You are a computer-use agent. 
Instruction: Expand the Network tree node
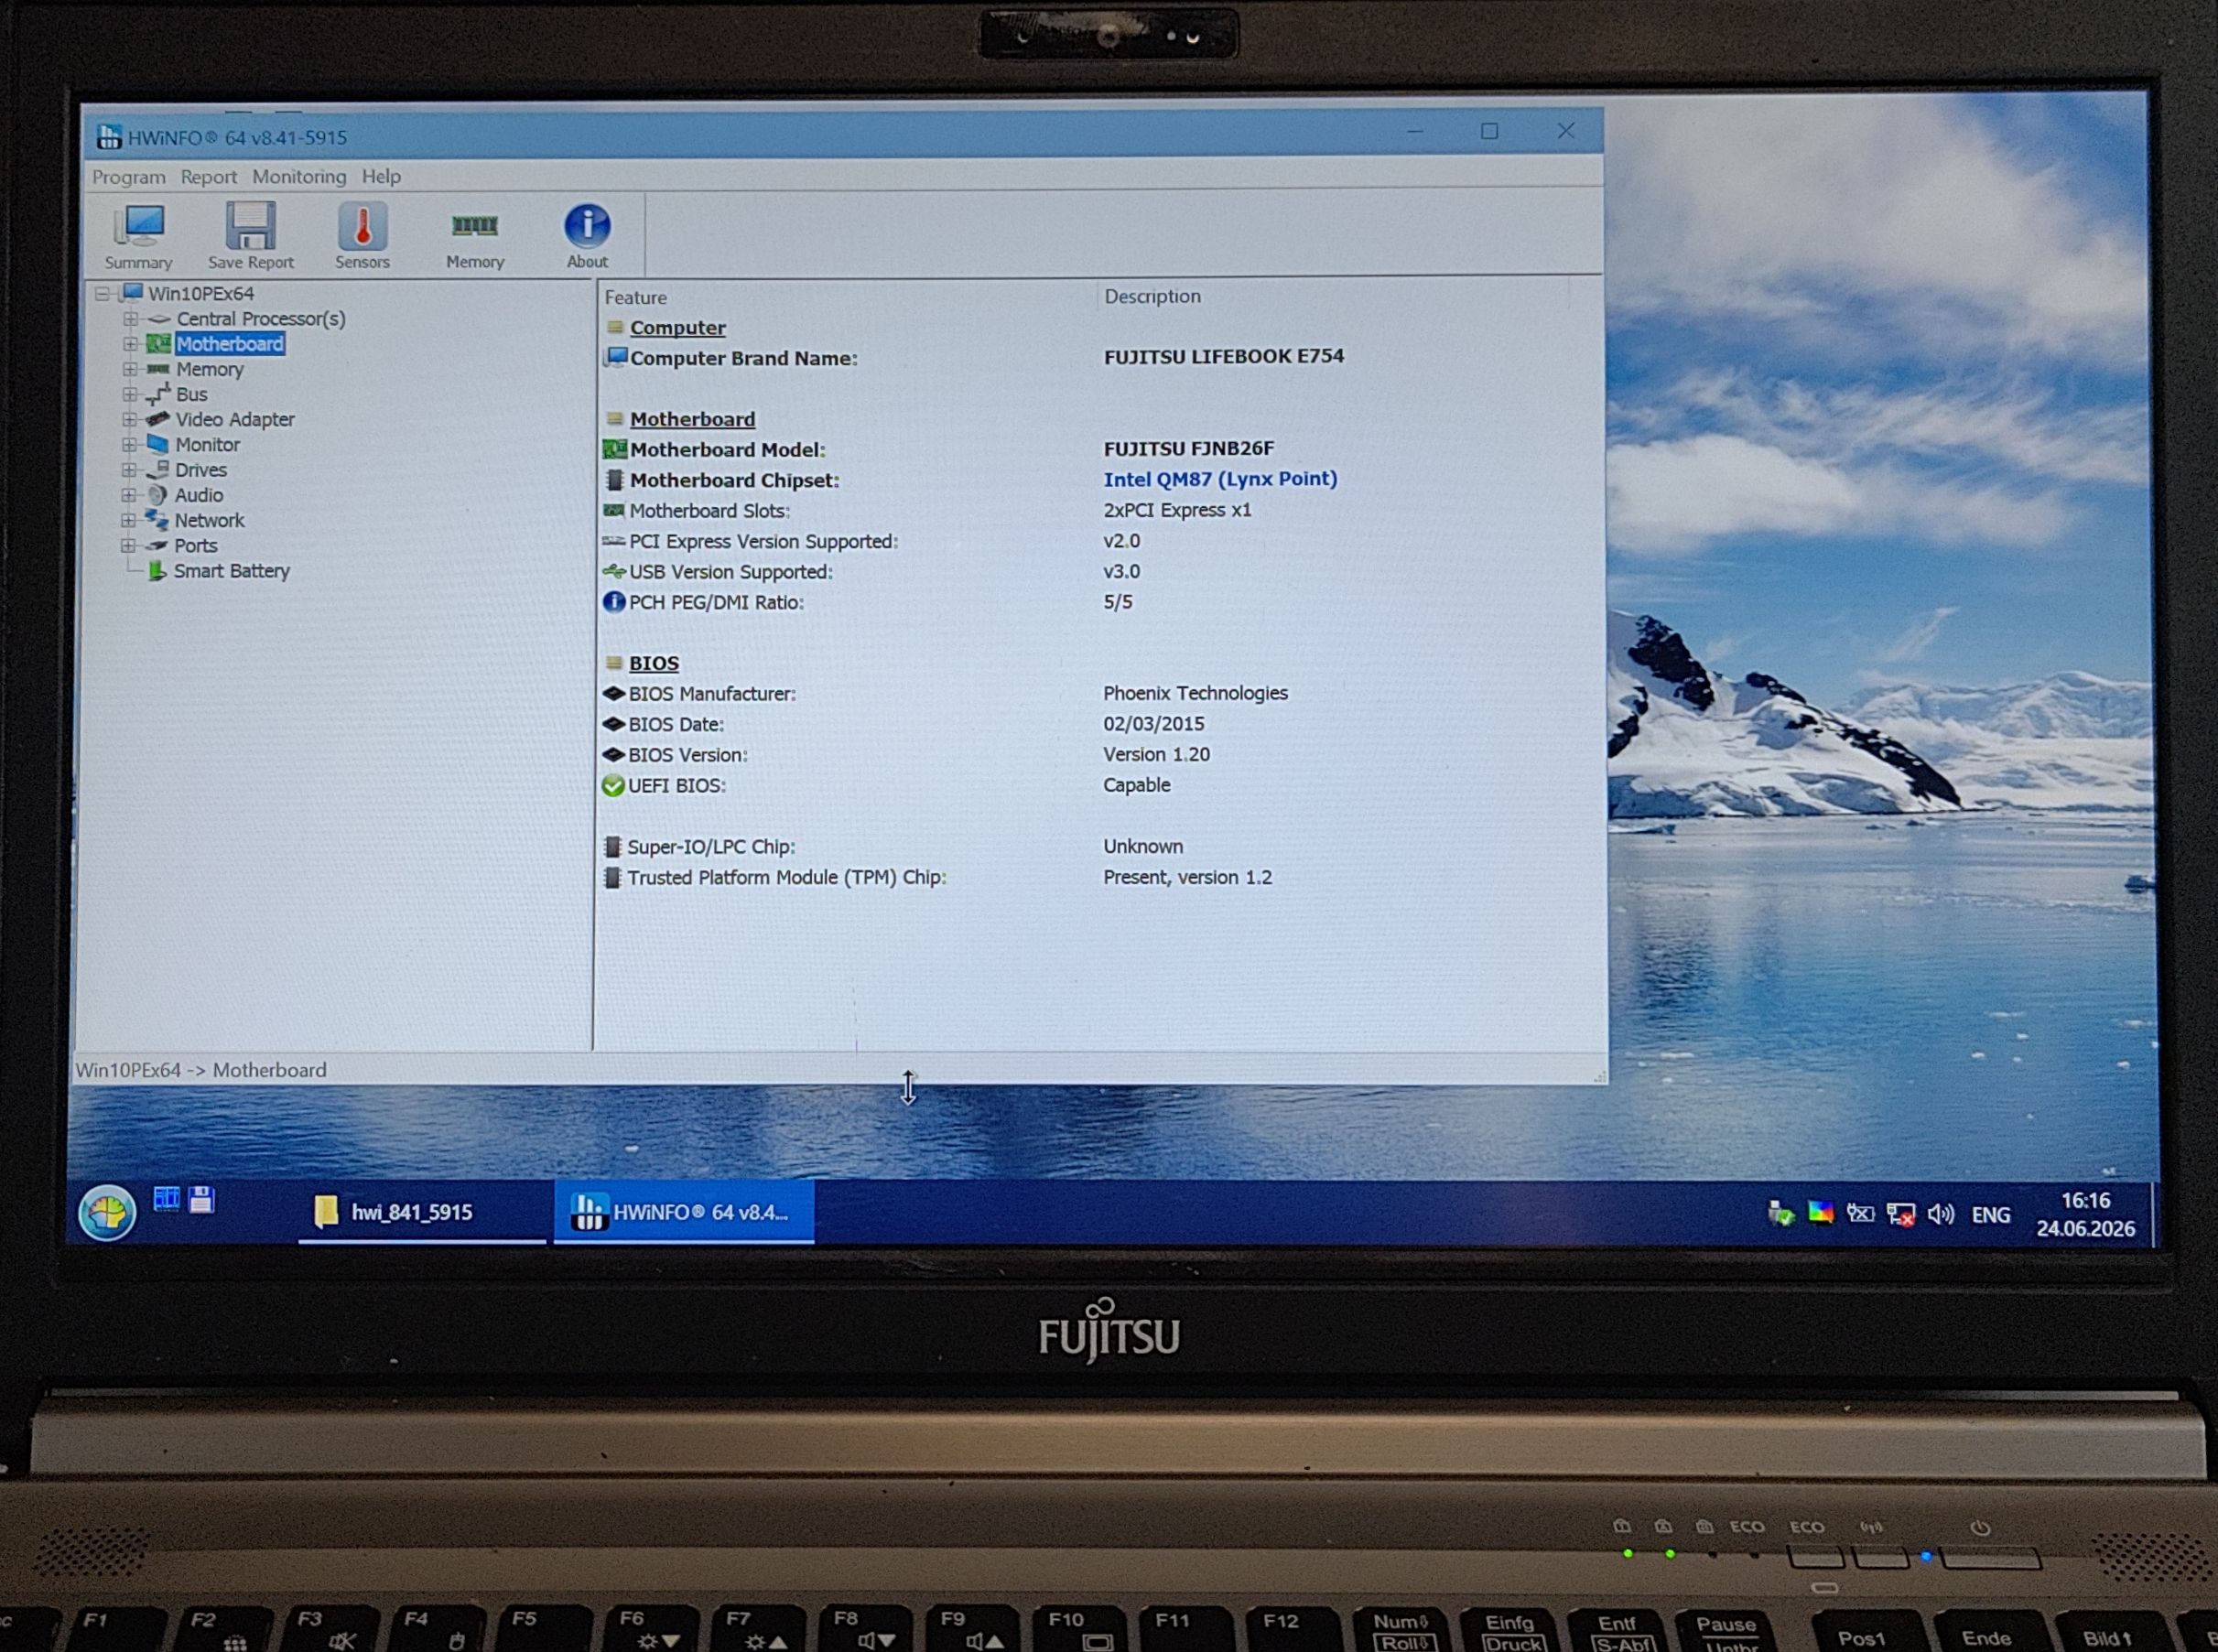pos(128,520)
